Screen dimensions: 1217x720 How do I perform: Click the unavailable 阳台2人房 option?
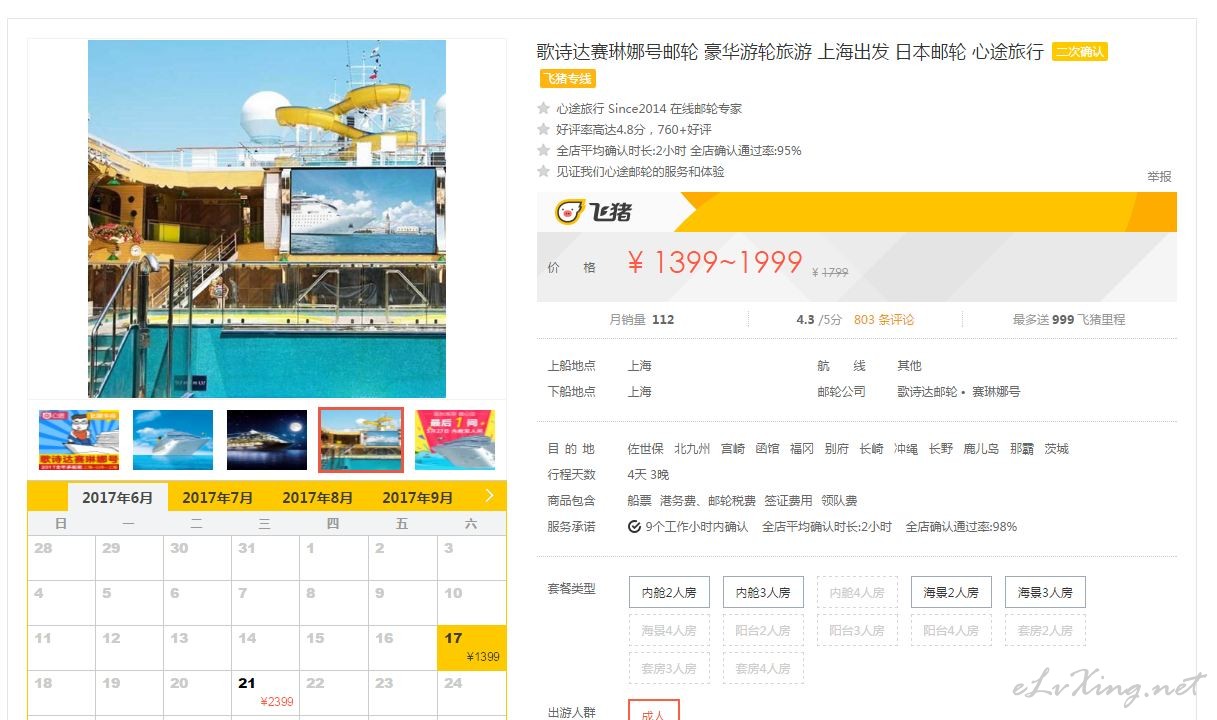tap(763, 630)
